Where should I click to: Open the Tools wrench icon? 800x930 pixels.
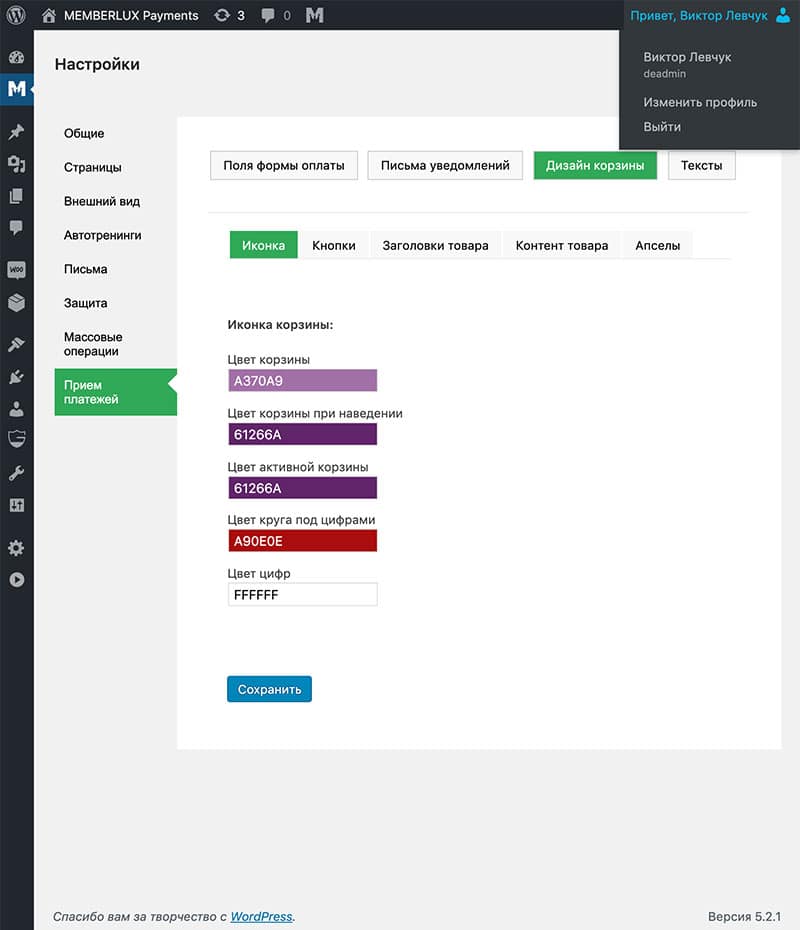click(16, 473)
